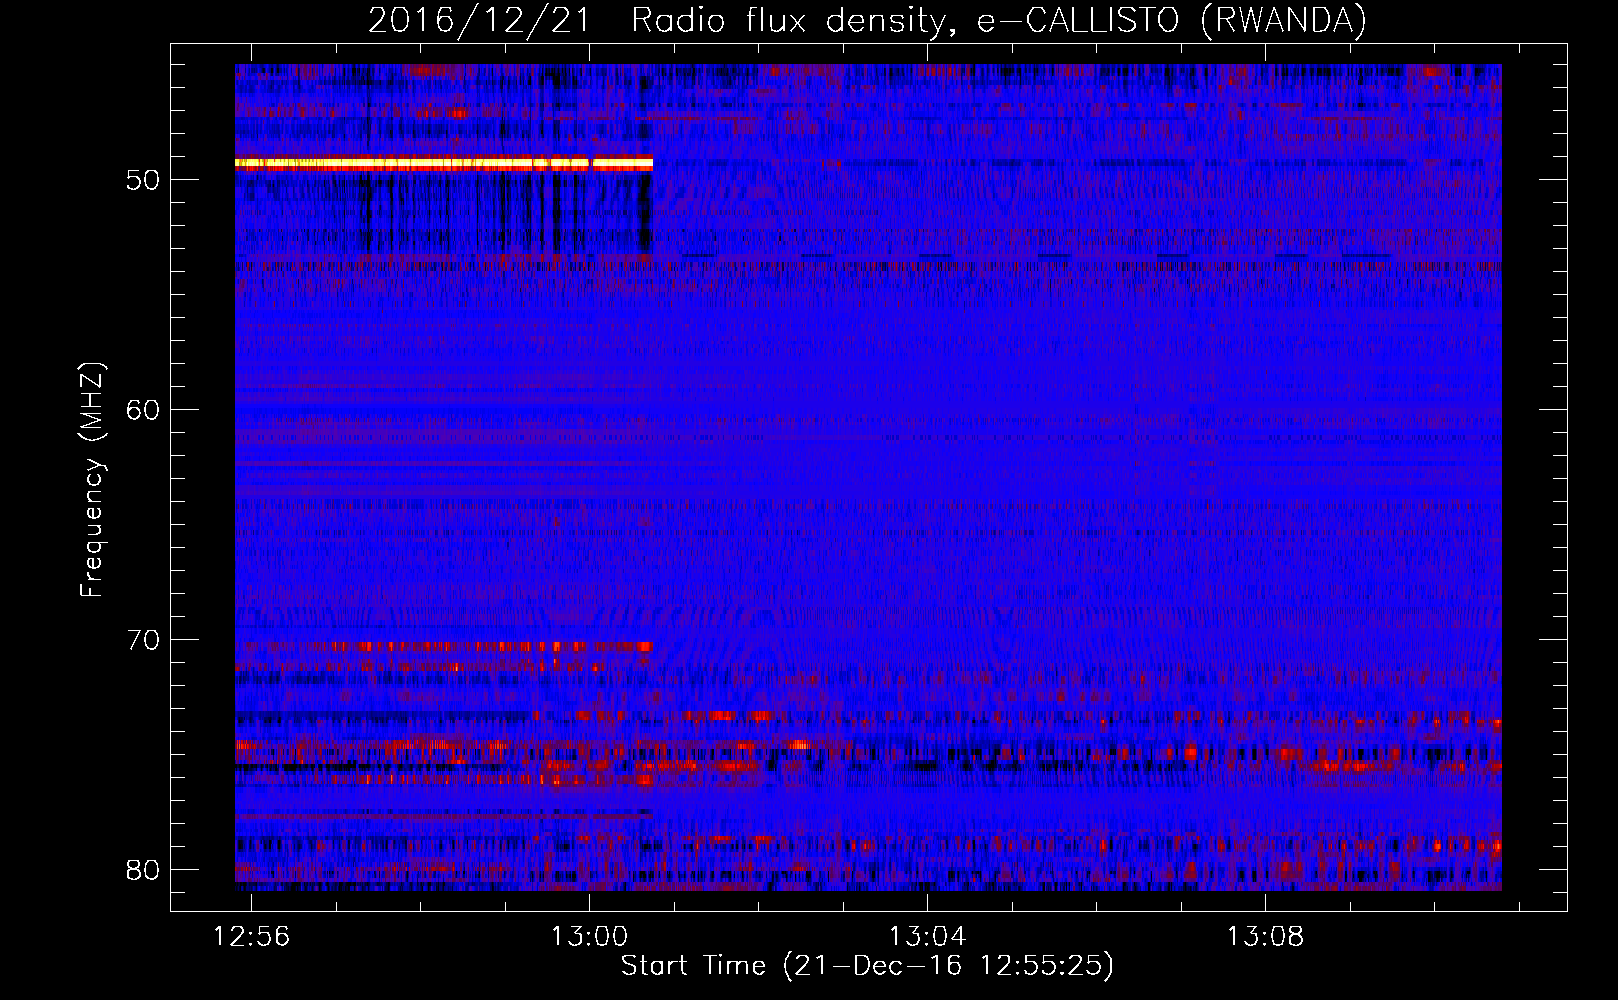Click the 'Start Time (21-Dec-16 12:55:25)' axis label
This screenshot has width=1618, height=1000.
click(867, 966)
